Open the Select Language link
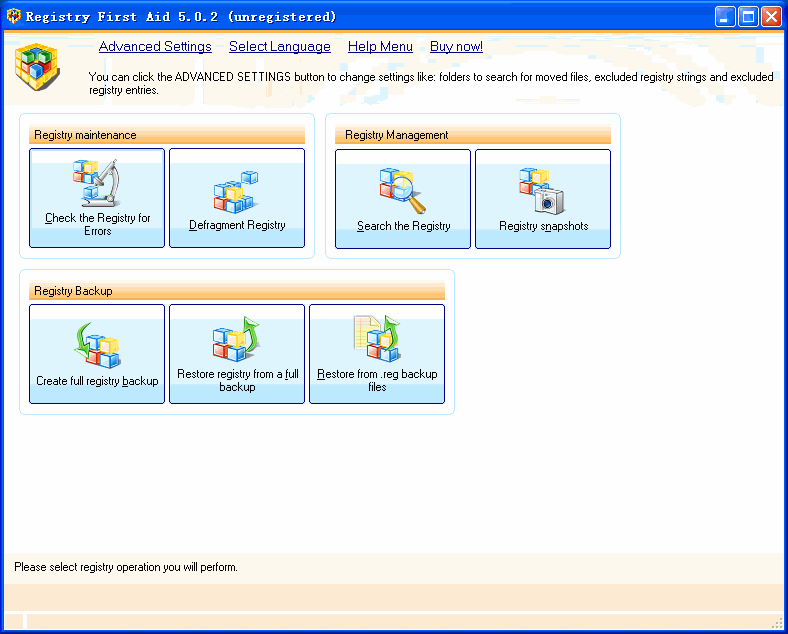 click(280, 46)
